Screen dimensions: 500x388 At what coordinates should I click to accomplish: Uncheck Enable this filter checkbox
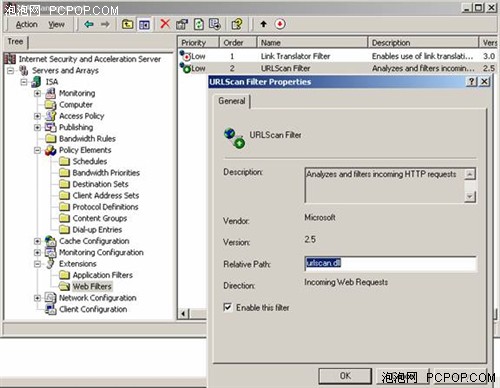click(228, 307)
